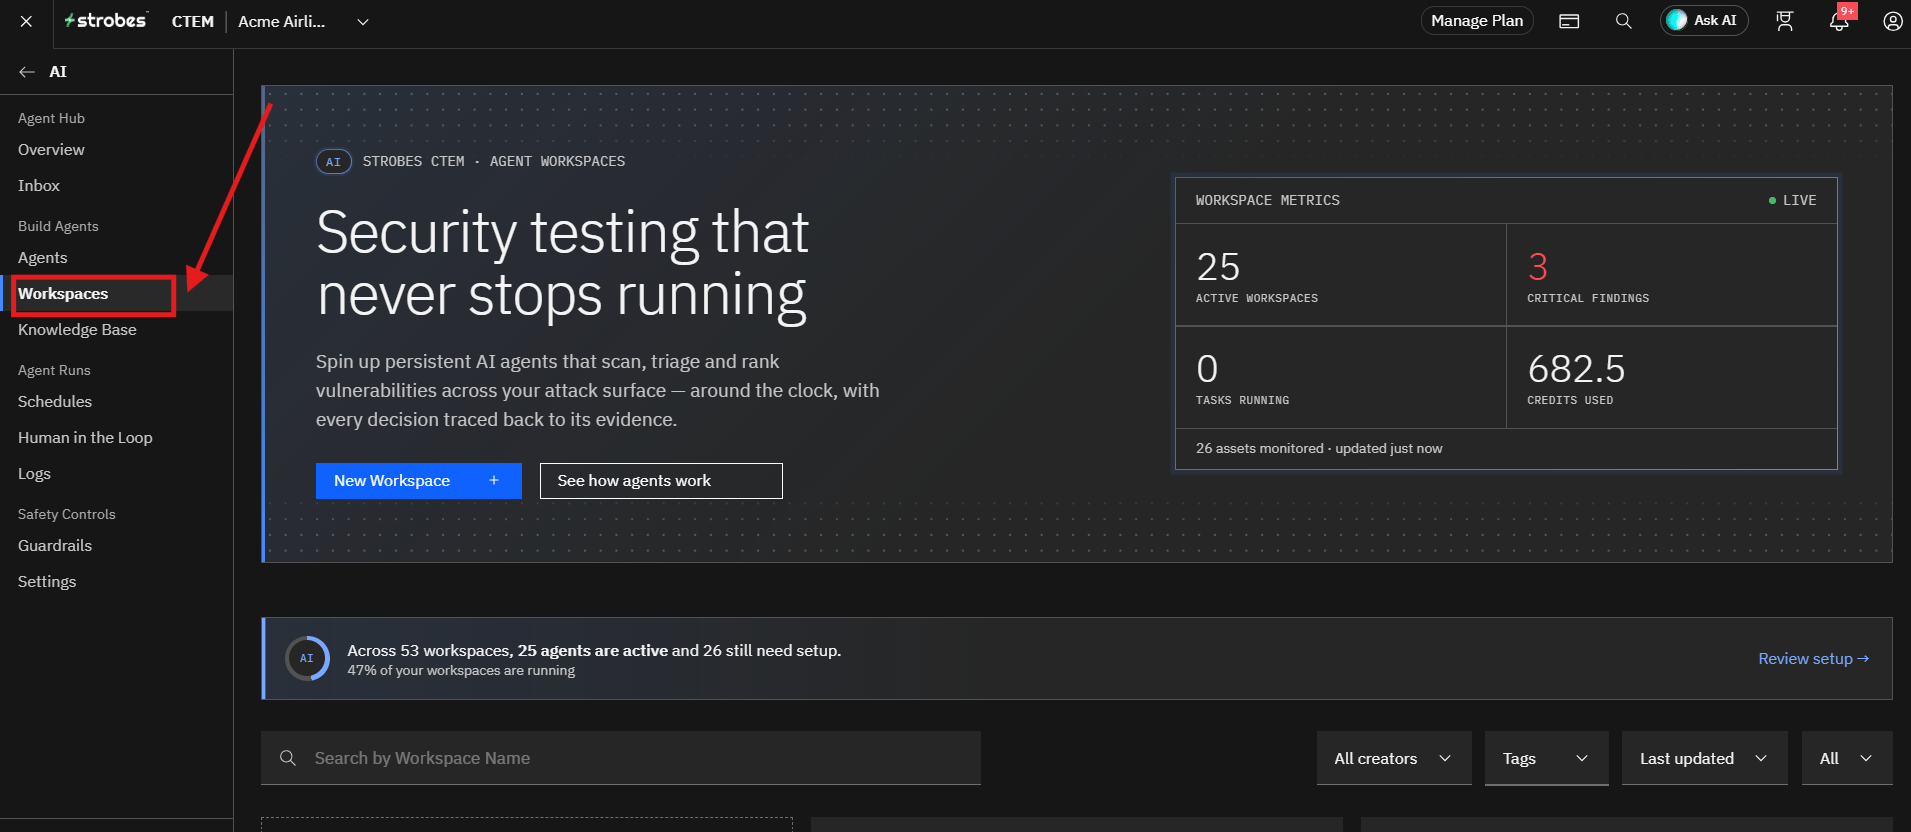Click the LIVE status indicator
This screenshot has width=1911, height=832.
coord(1792,201)
